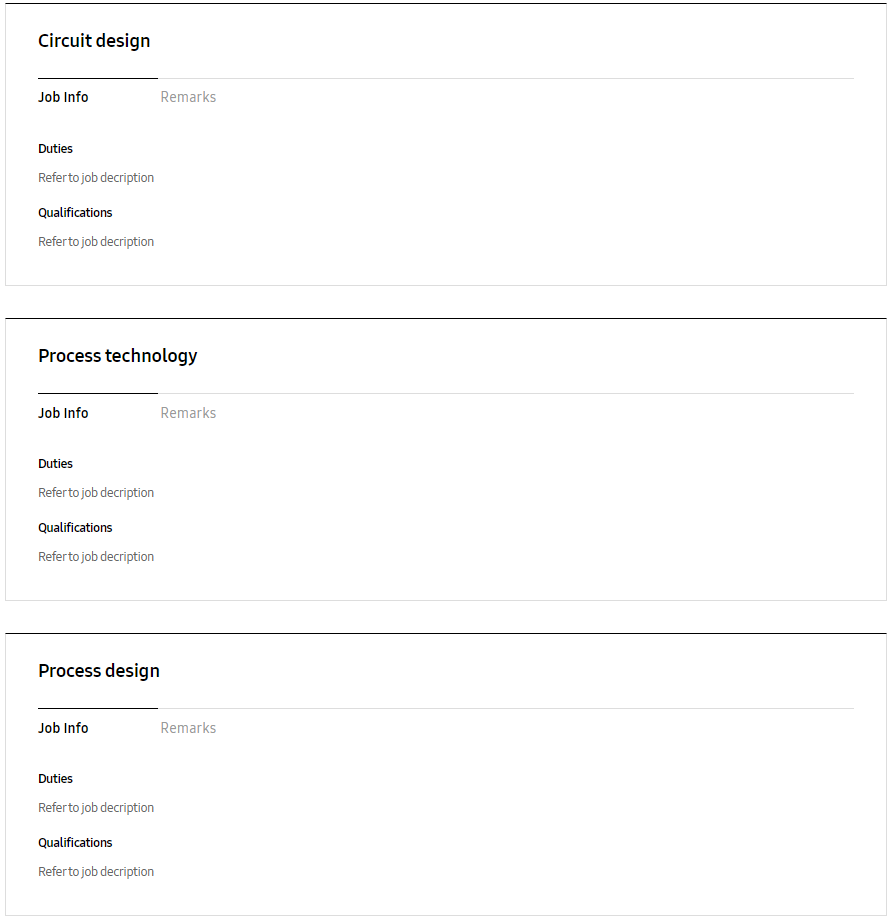This screenshot has height=924, width=896.
Task: Open the Qualifications section of Process technology
Action: coord(75,527)
